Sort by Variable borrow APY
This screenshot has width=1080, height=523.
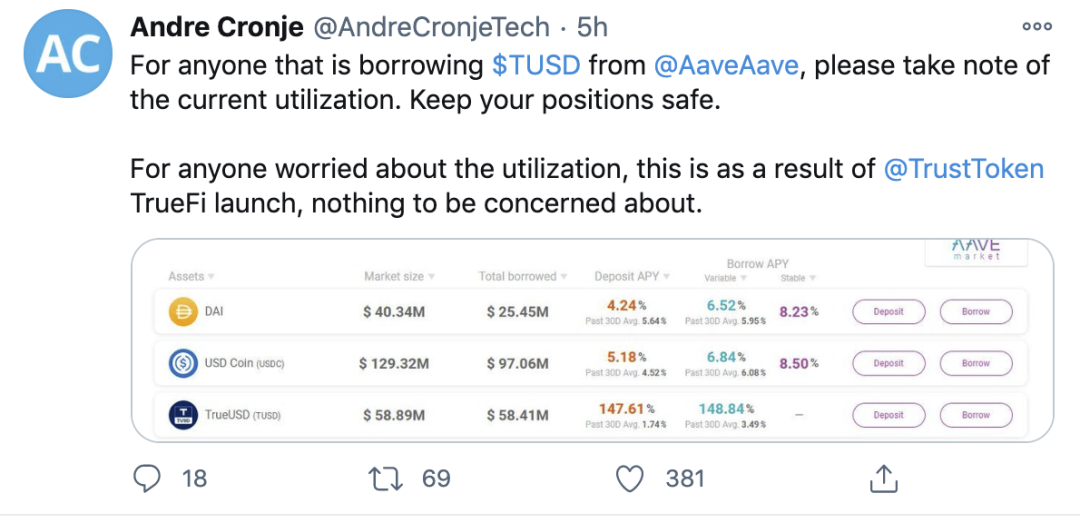pyautogui.click(x=725, y=278)
